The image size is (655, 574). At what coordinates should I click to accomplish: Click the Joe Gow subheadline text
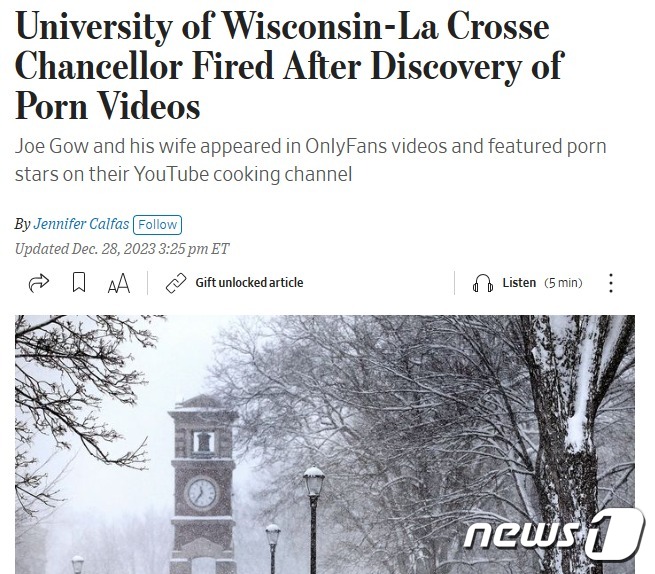pyautogui.click(x=310, y=160)
